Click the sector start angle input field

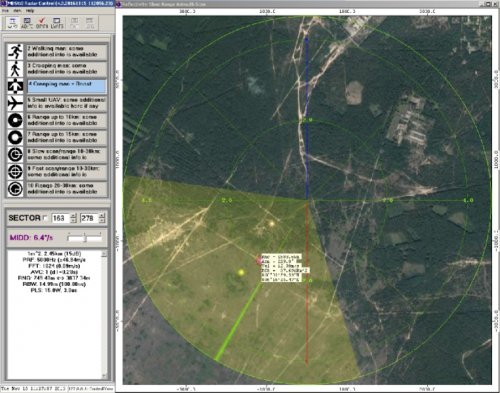click(x=61, y=218)
